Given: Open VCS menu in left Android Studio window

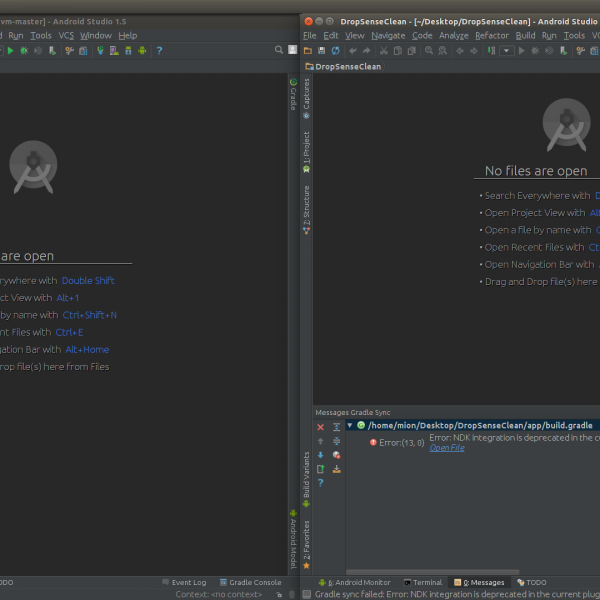Looking at the screenshot, I should (x=66, y=36).
